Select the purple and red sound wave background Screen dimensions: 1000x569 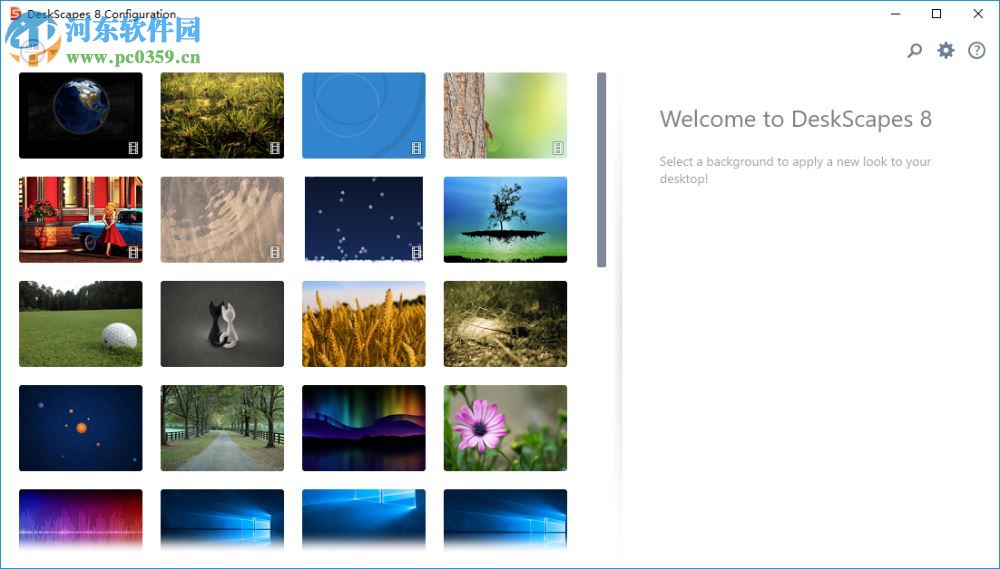[x=81, y=519]
